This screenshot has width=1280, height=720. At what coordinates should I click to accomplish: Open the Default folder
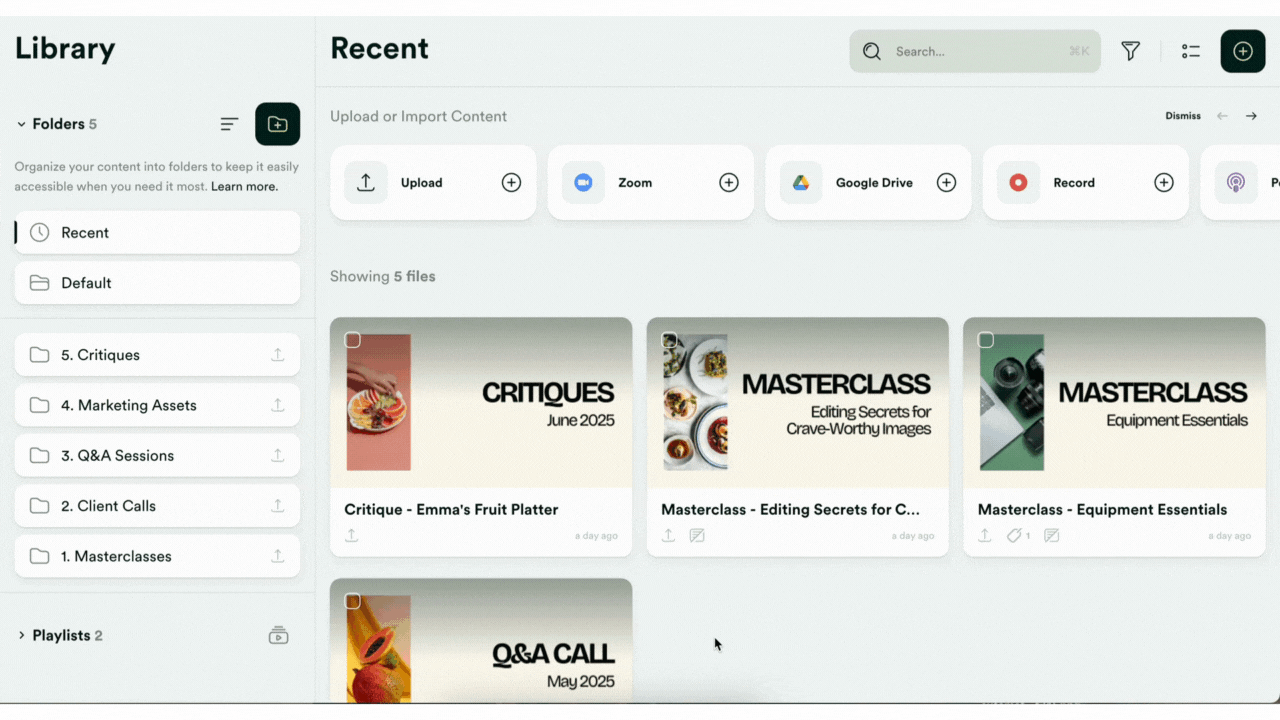point(157,283)
